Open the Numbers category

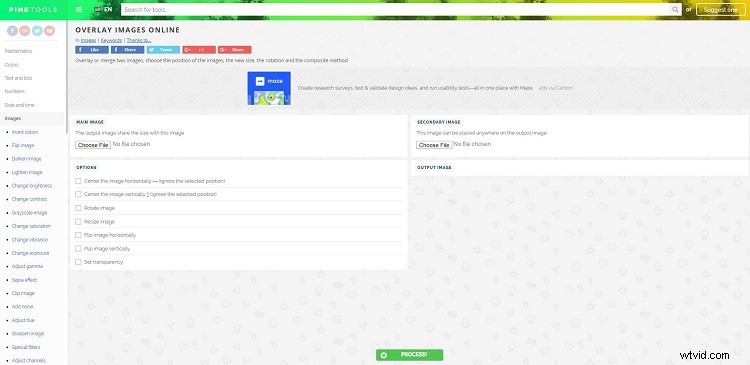(15, 91)
